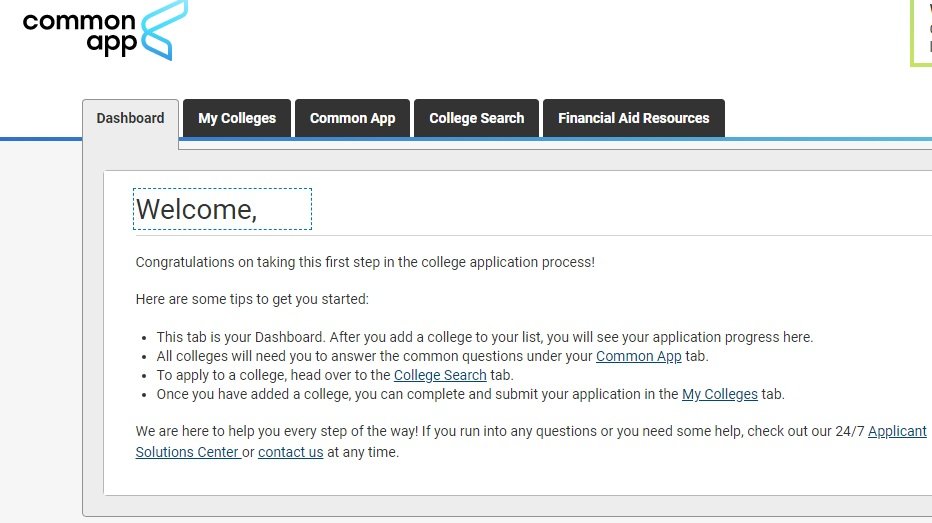
Task: Go to the College Search navigation tab
Action: click(x=477, y=118)
